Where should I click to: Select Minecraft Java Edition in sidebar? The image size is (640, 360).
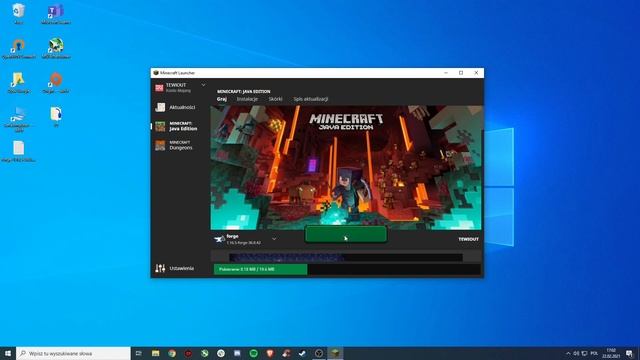(x=176, y=126)
